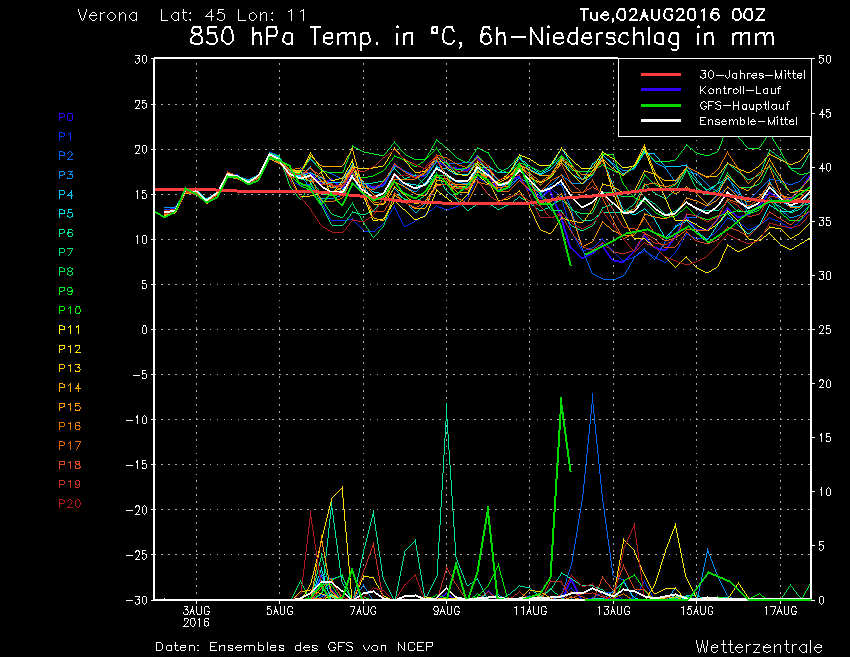Click the Lat: 45 Lon: 11 coordinates
Viewport: 850px width, 657px height.
coord(233,15)
